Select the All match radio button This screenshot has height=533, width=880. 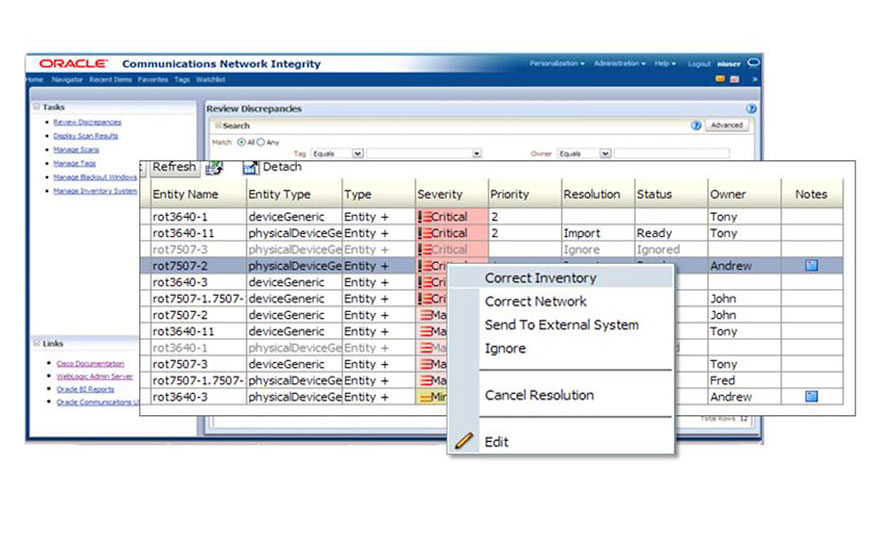(x=241, y=142)
